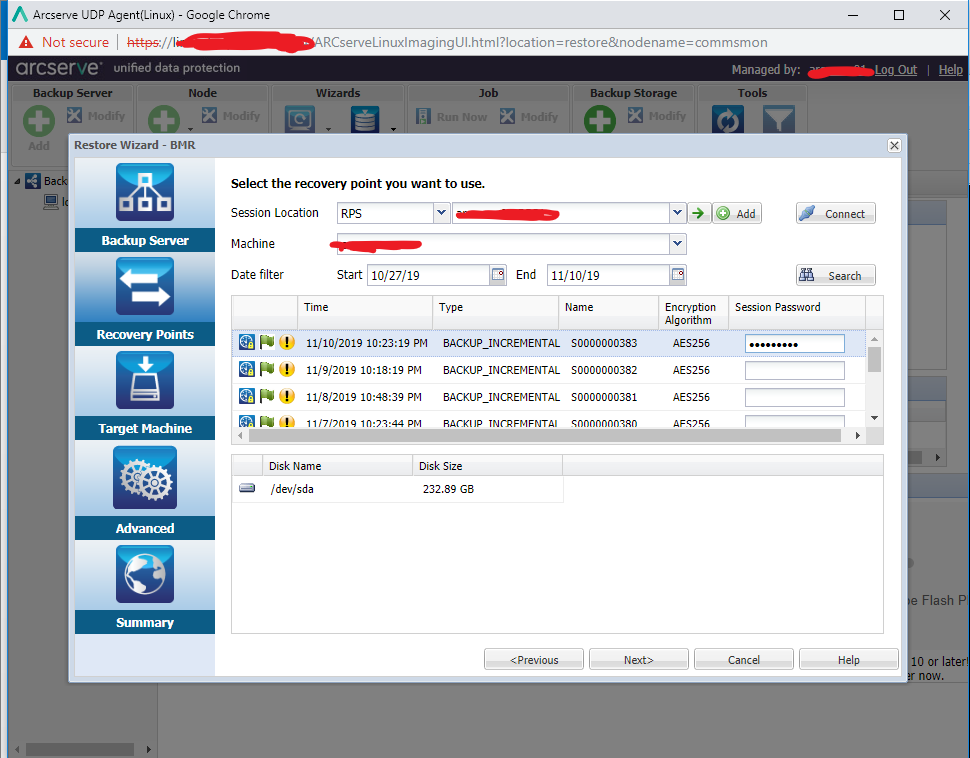The image size is (970, 758).
Task: Open the Machine dropdown
Action: pyautogui.click(x=677, y=244)
